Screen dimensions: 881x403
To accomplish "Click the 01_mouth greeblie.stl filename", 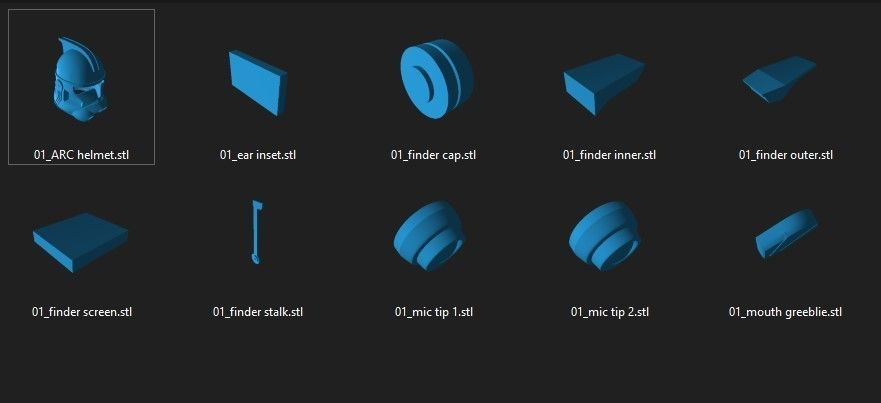I will coord(785,311).
